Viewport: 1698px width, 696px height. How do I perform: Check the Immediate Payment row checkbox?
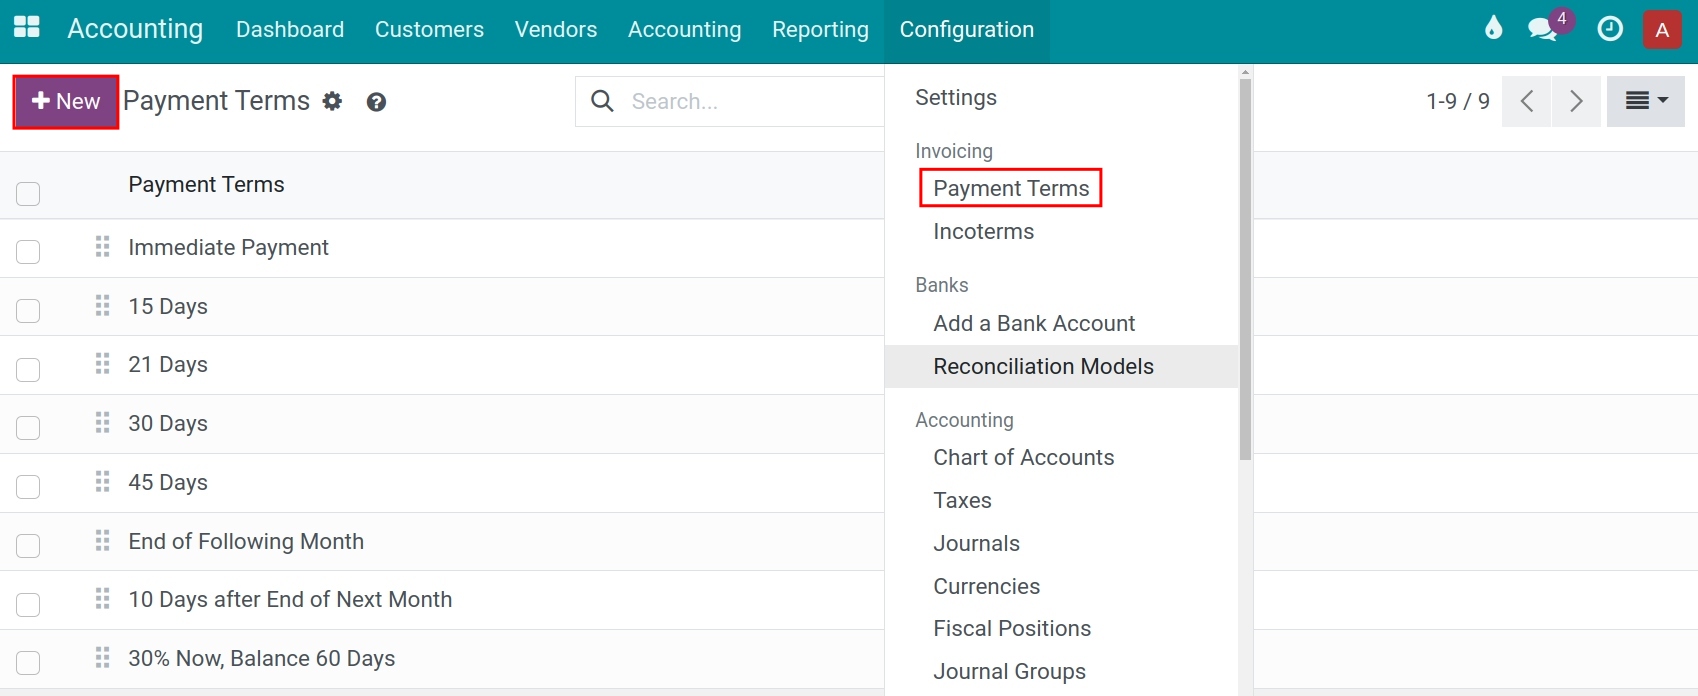click(28, 252)
